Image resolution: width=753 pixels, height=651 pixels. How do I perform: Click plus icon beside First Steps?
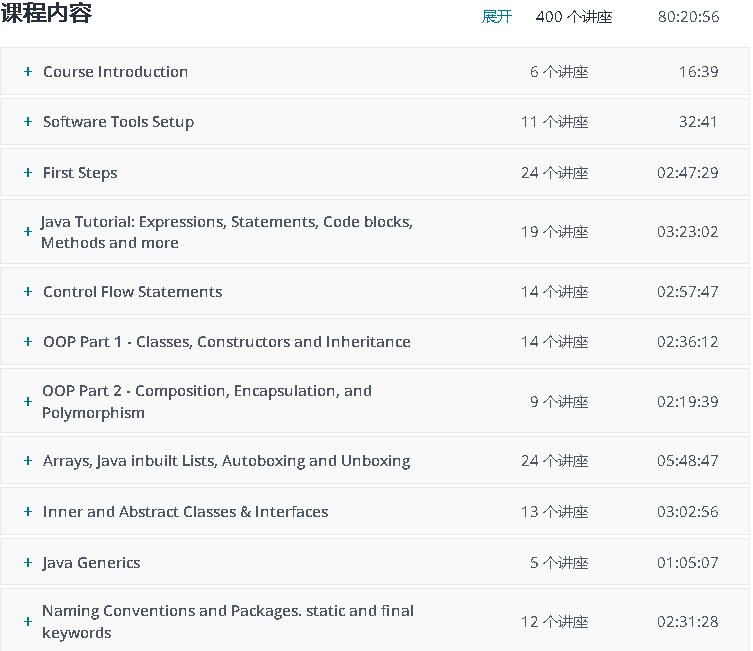tap(28, 173)
